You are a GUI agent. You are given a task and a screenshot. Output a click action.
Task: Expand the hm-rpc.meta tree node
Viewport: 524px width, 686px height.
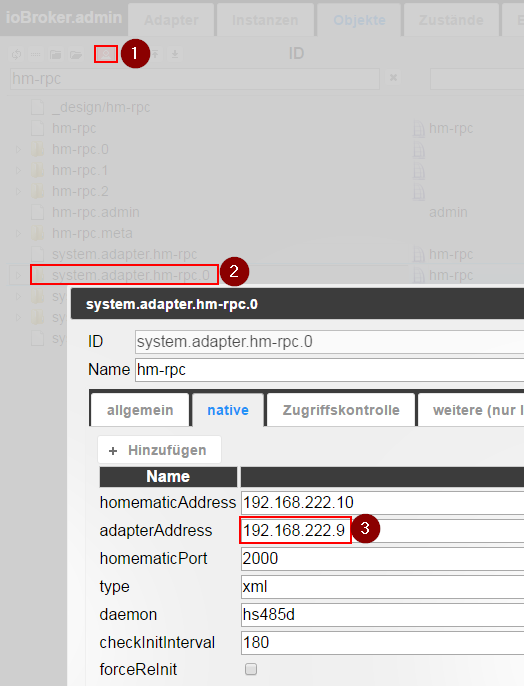pyautogui.click(x=18, y=233)
